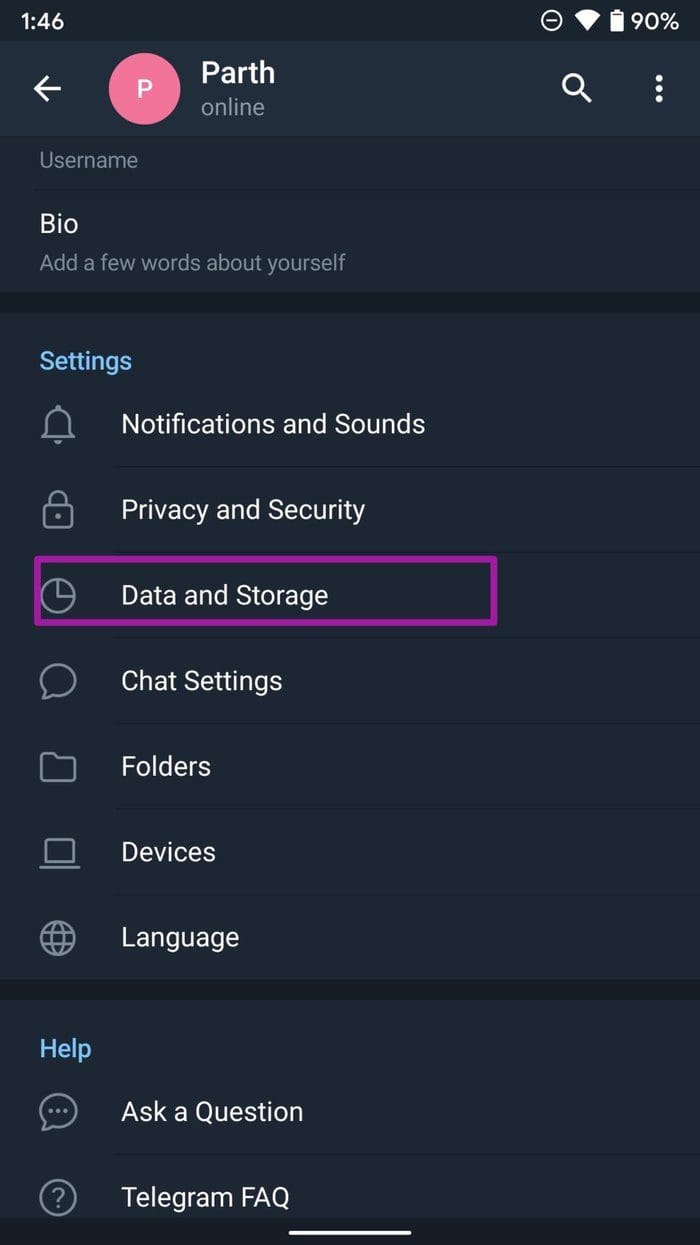Image resolution: width=700 pixels, height=1245 pixels.
Task: Click the Language globe icon
Action: tap(58, 937)
